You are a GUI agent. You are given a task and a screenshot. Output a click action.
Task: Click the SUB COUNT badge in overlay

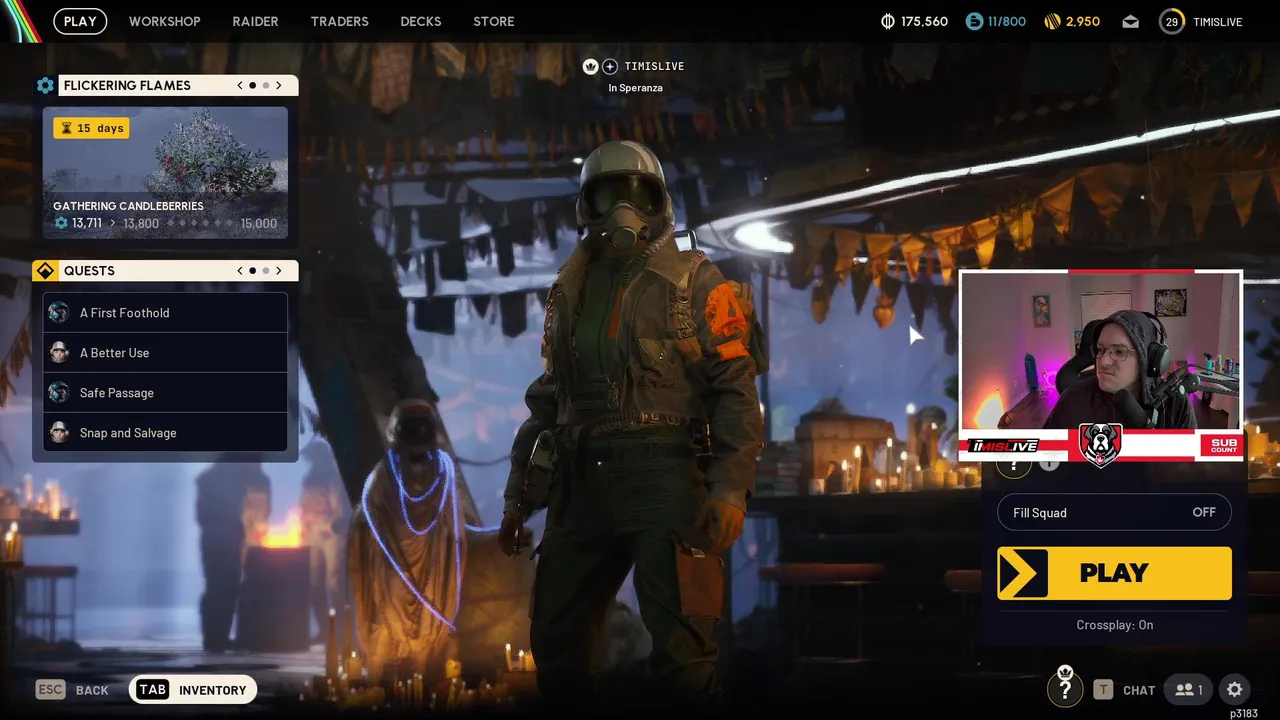1224,445
